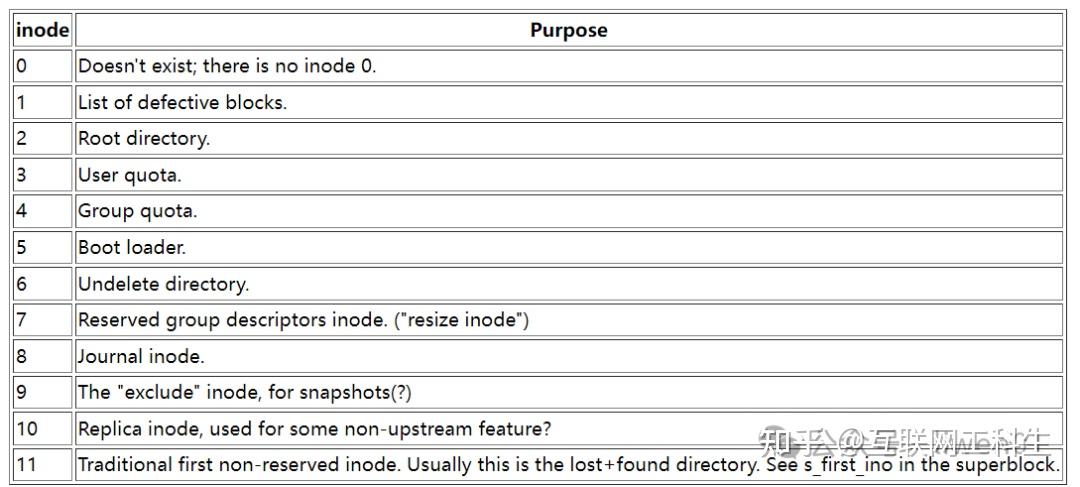Screen dimensions: 1080x487
Task: Select the inode number 8 cell
Action: pyautogui.click(x=43, y=356)
